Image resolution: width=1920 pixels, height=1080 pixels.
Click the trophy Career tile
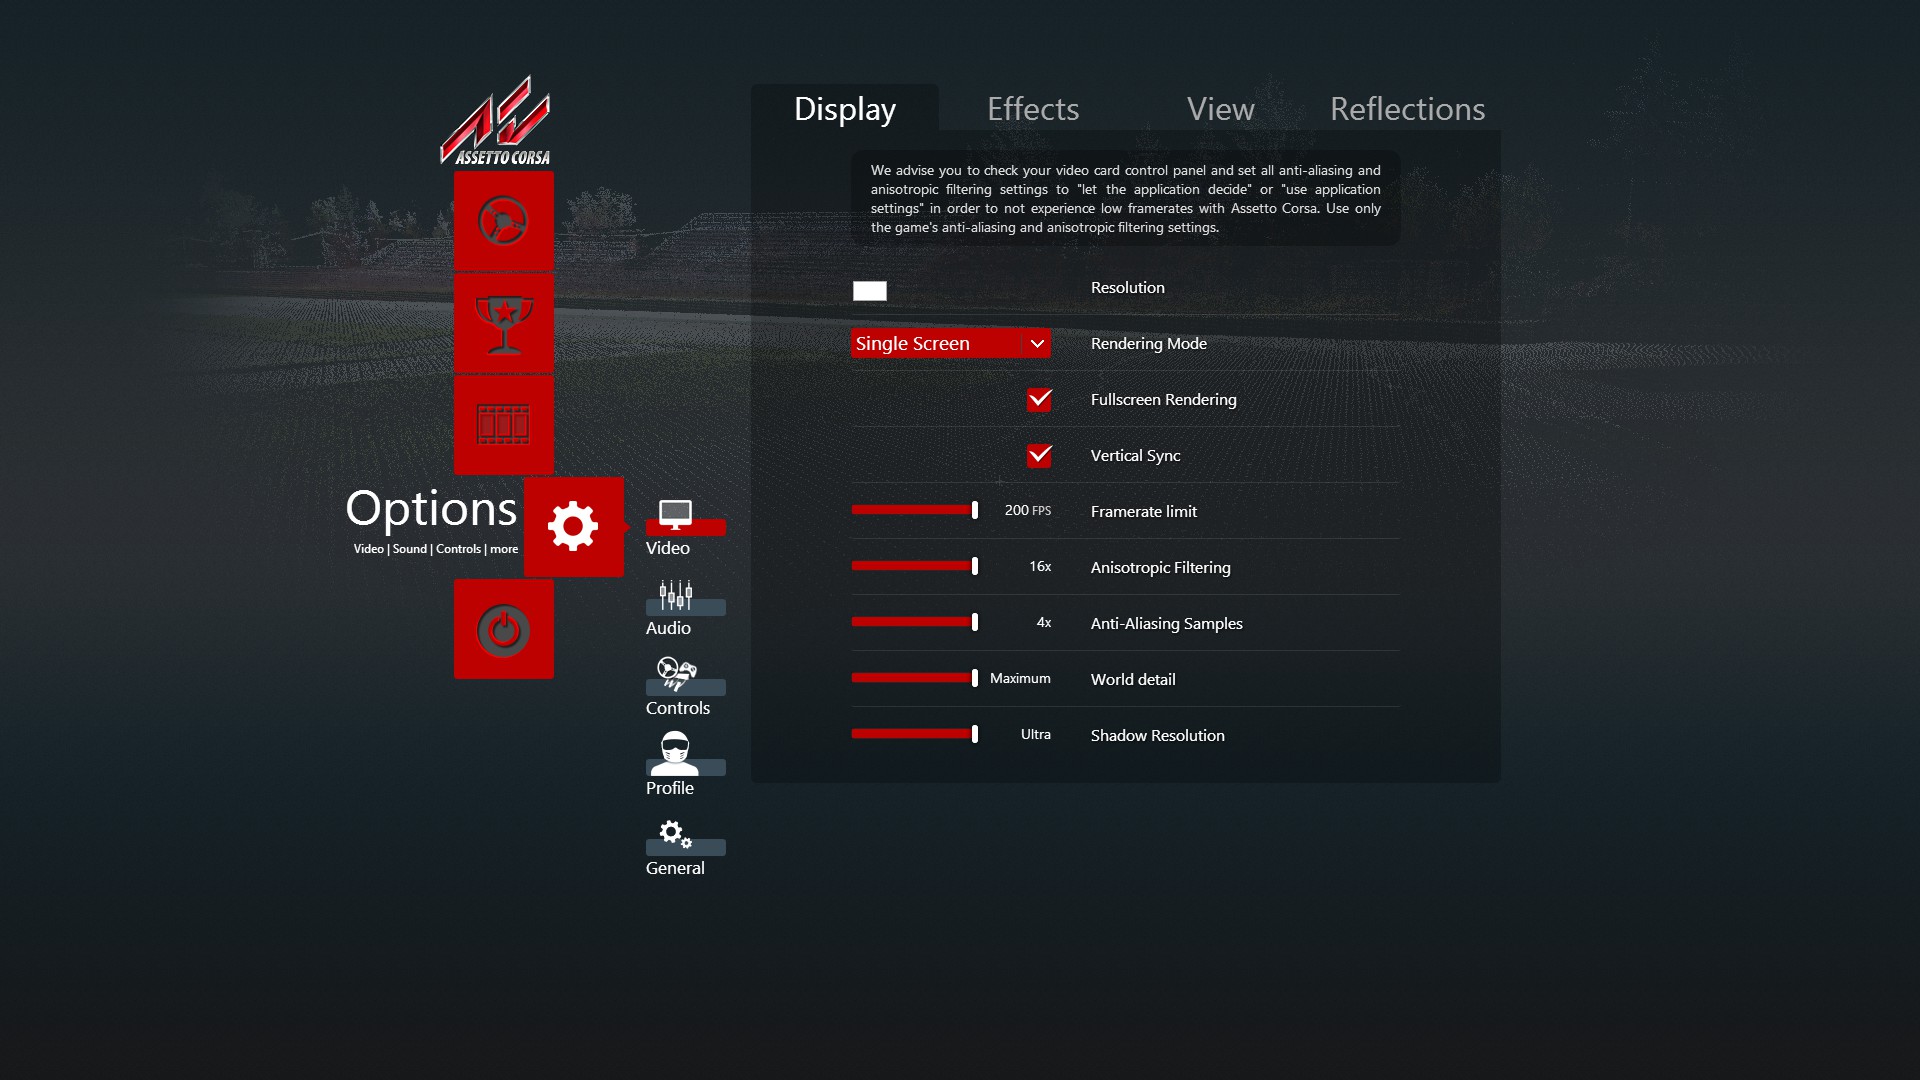[503, 323]
